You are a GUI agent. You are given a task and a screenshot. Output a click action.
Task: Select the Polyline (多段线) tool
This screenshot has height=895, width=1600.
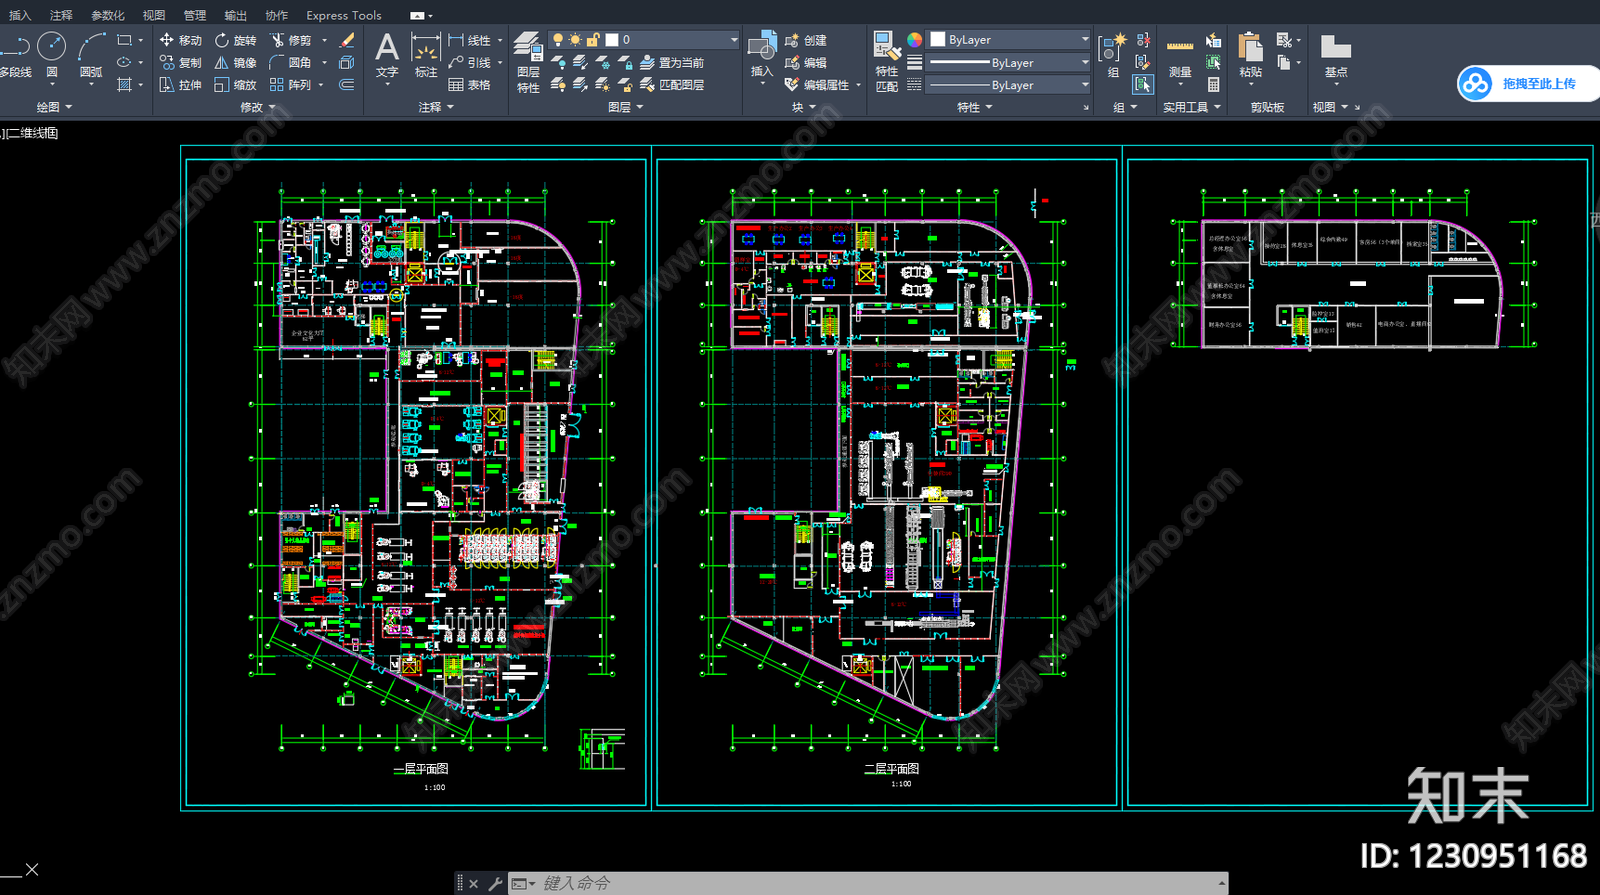[x=15, y=54]
